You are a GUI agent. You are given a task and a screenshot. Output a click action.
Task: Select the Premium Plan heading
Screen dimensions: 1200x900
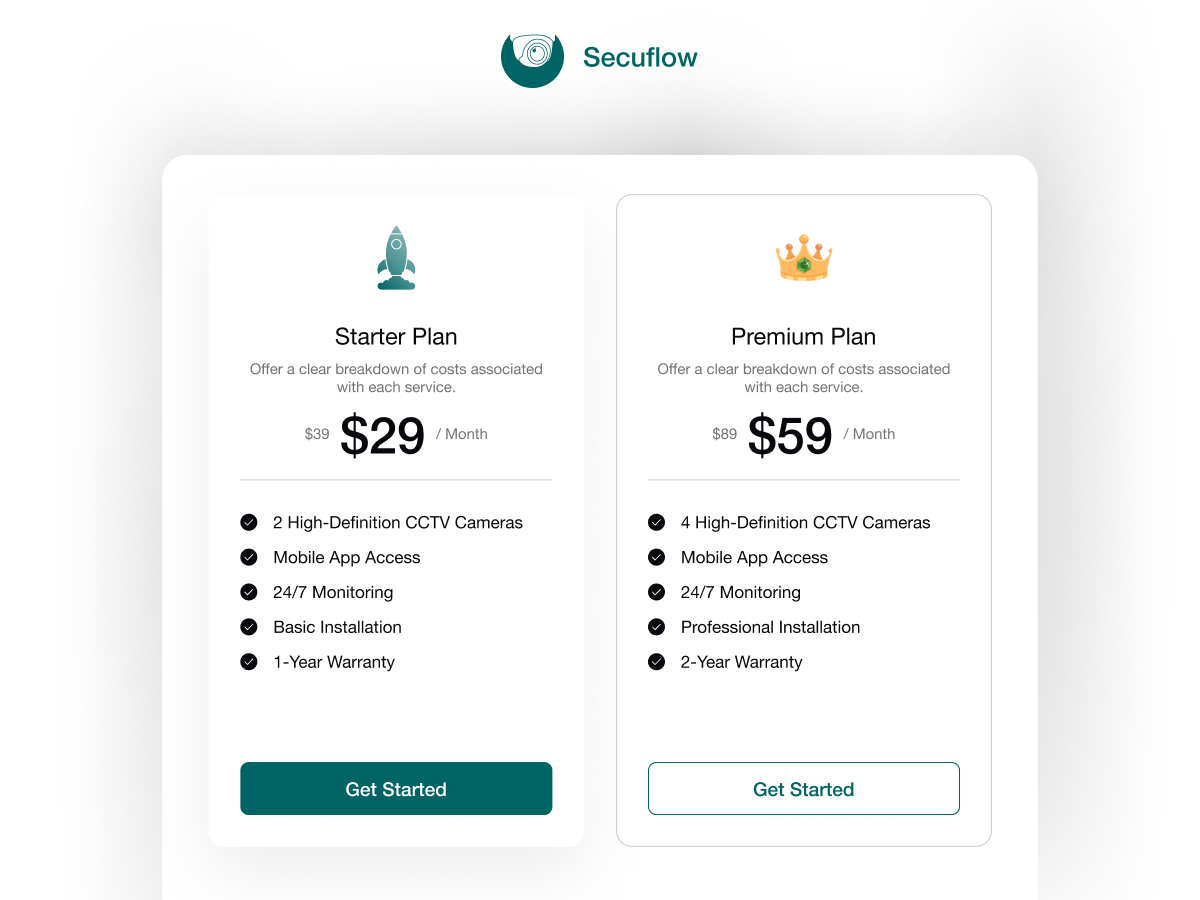[x=804, y=336]
